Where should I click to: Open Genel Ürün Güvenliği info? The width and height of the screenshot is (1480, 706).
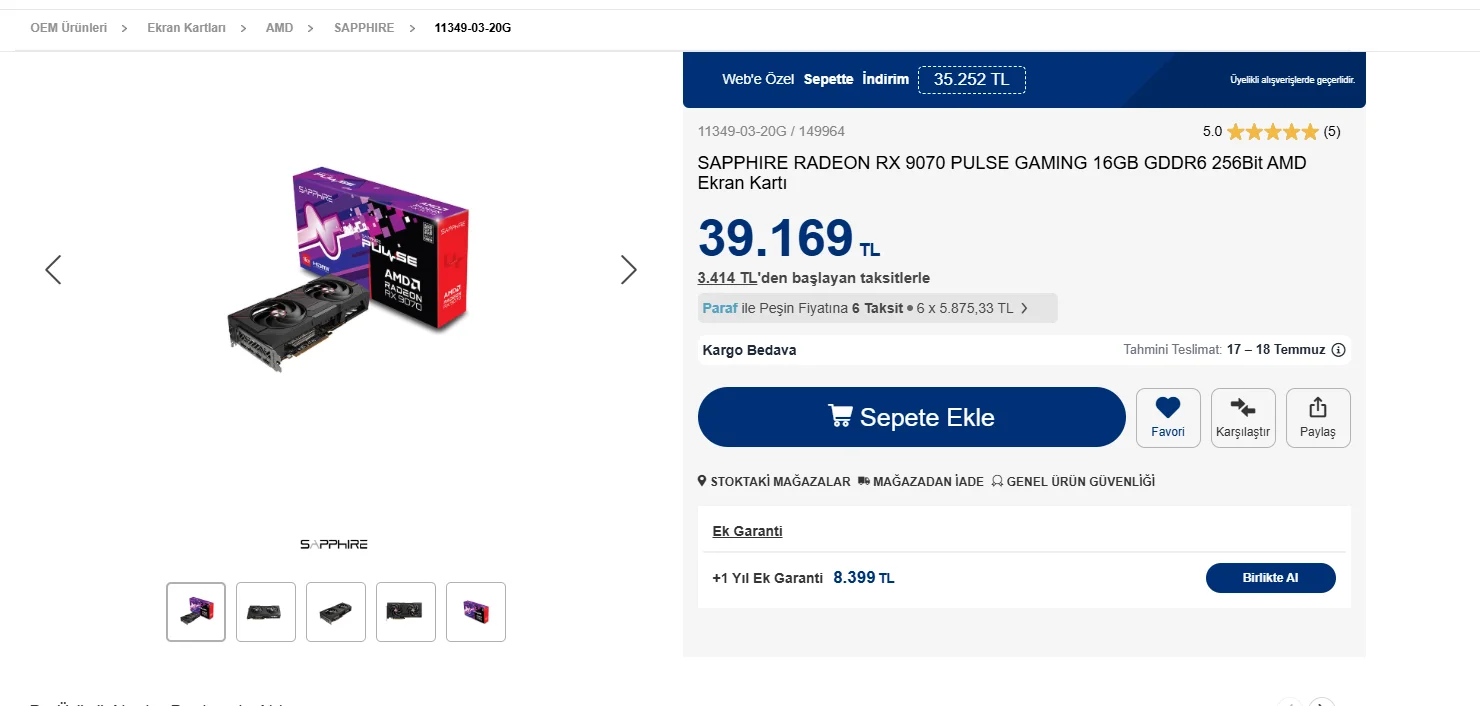[x=1073, y=482]
